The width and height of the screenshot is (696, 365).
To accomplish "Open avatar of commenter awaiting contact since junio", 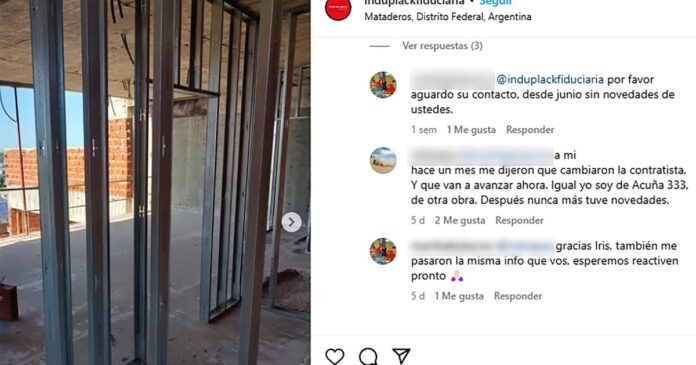I will click(383, 84).
